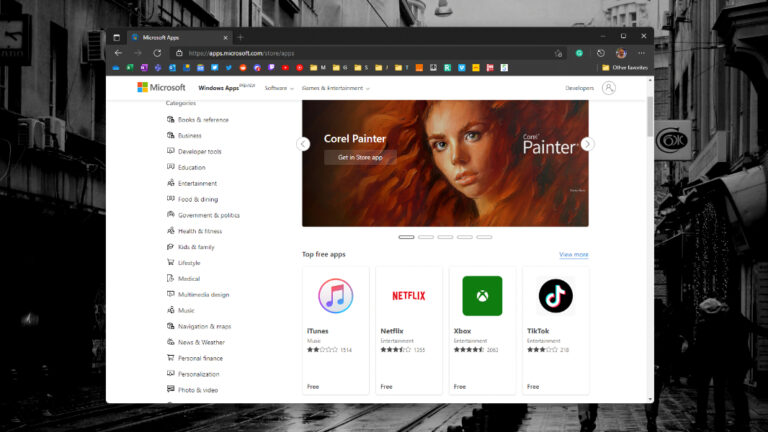The image size is (768, 432).
Task: Open the OneDrive cloud bookmark
Action: (116, 68)
